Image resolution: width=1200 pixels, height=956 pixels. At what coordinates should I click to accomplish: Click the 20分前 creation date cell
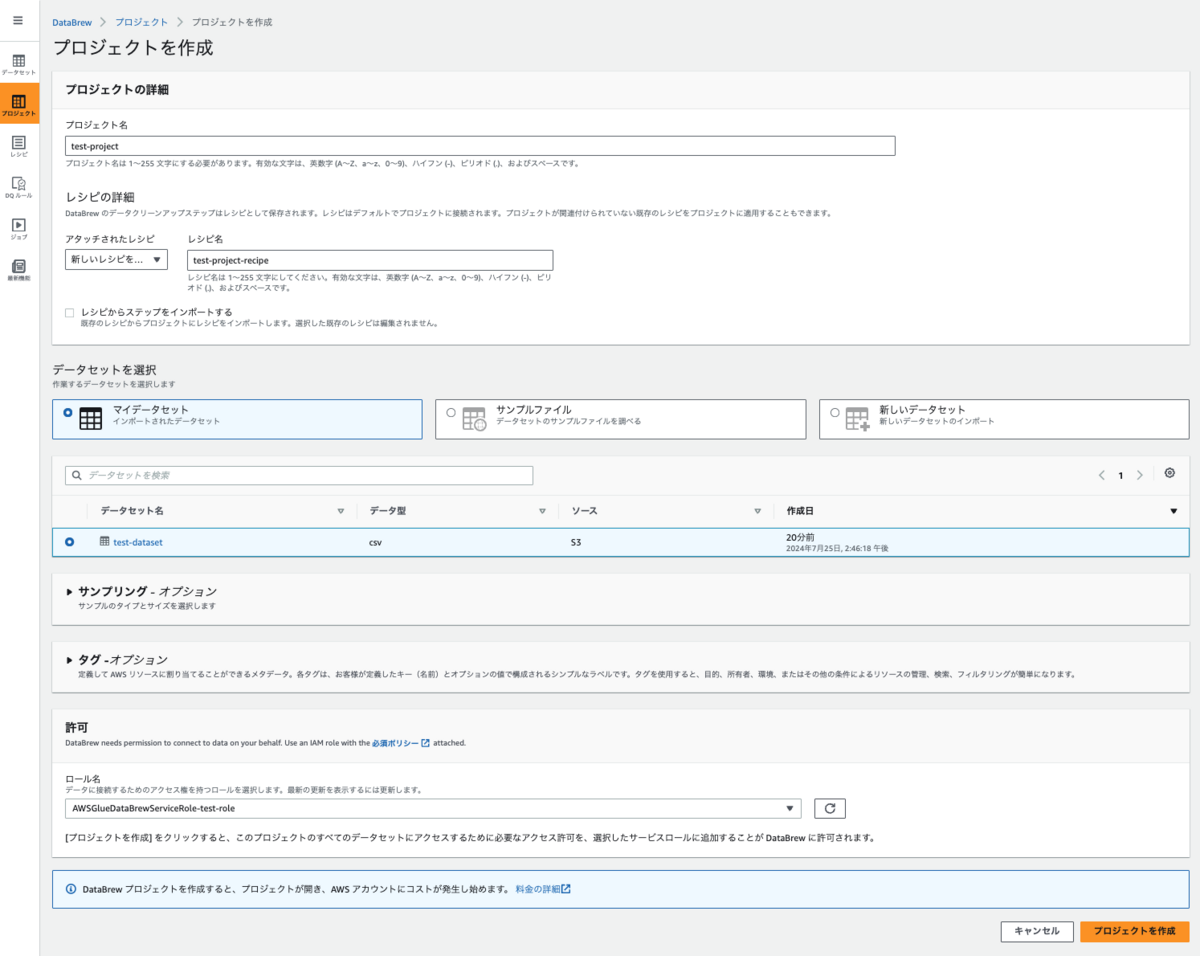pos(800,537)
